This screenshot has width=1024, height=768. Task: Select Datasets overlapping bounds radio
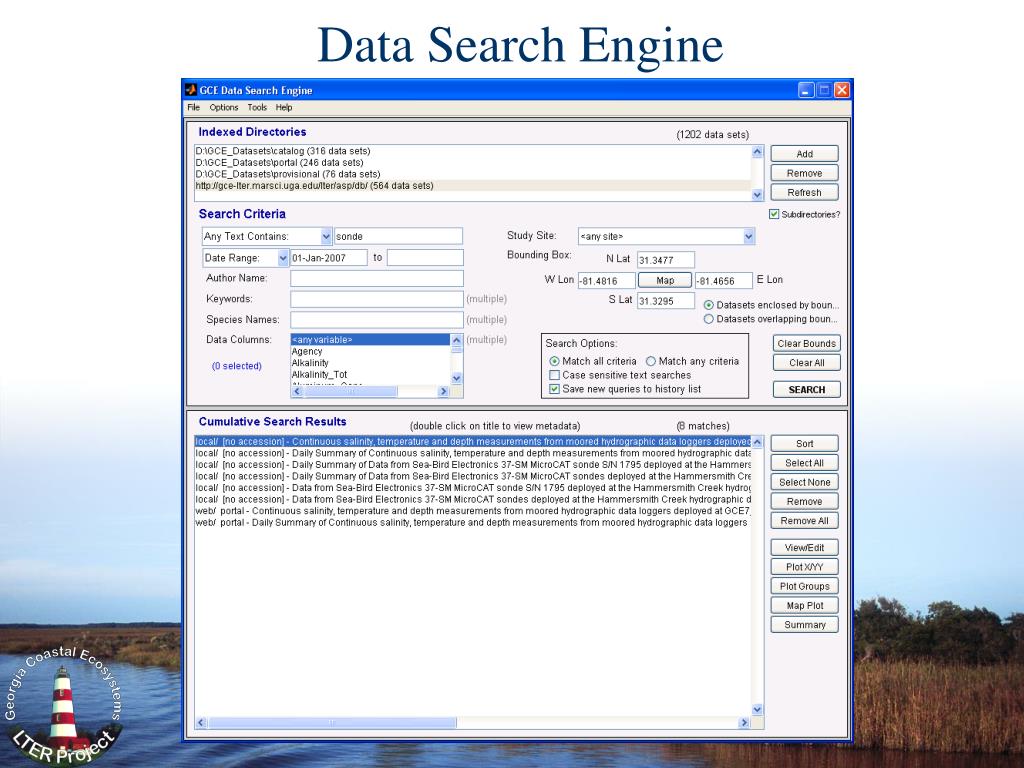click(709, 319)
